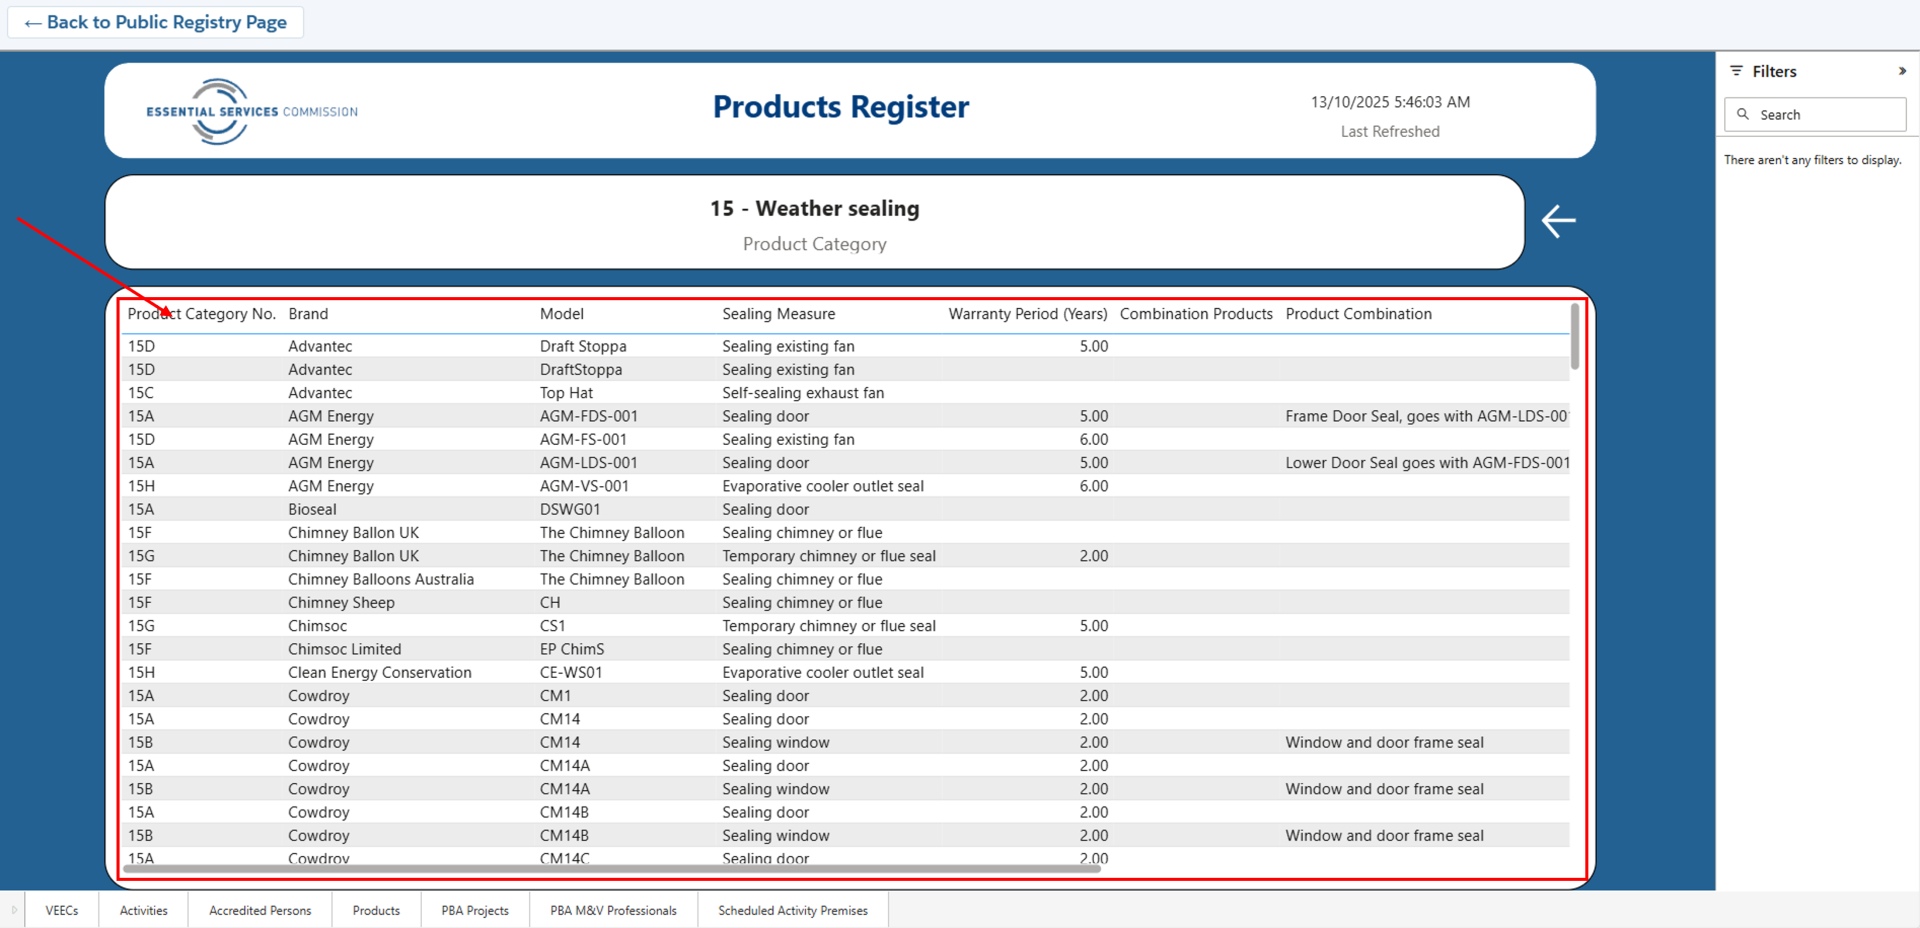The height and width of the screenshot is (928, 1920).
Task: Open Scheduled Activity Premises tab
Action: [x=792, y=910]
